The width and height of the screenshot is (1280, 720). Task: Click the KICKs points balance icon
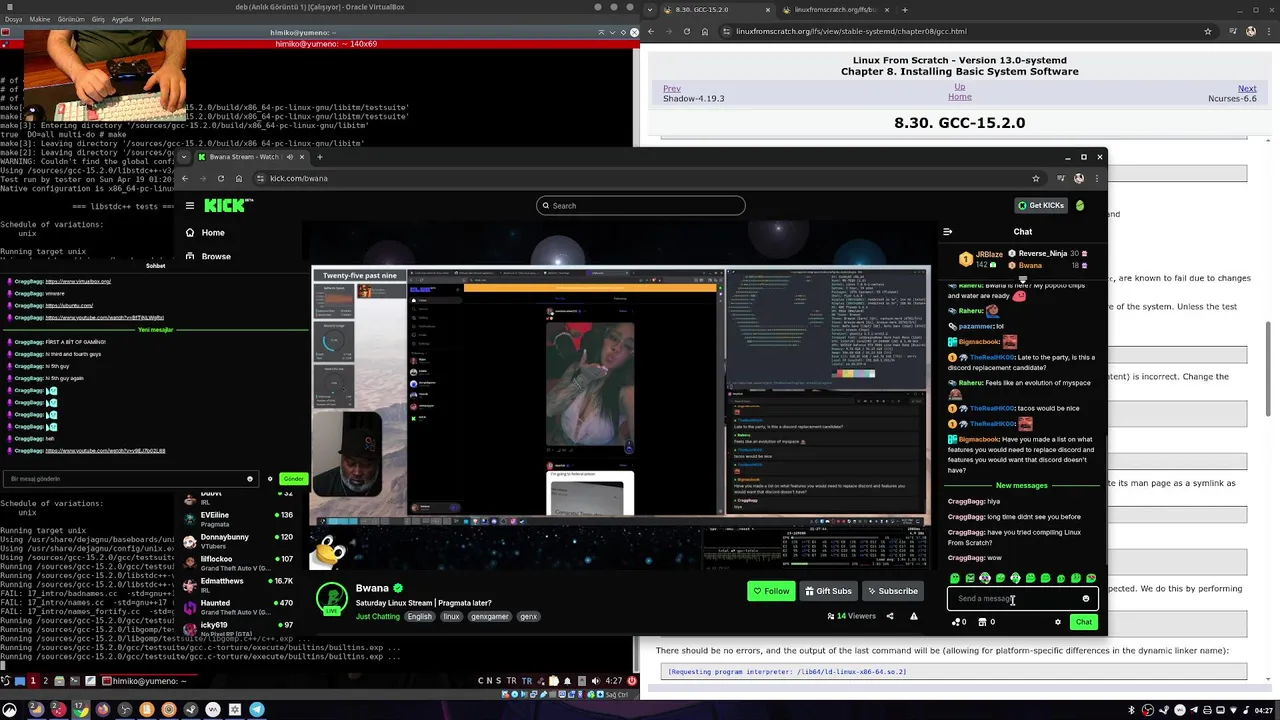click(x=959, y=622)
